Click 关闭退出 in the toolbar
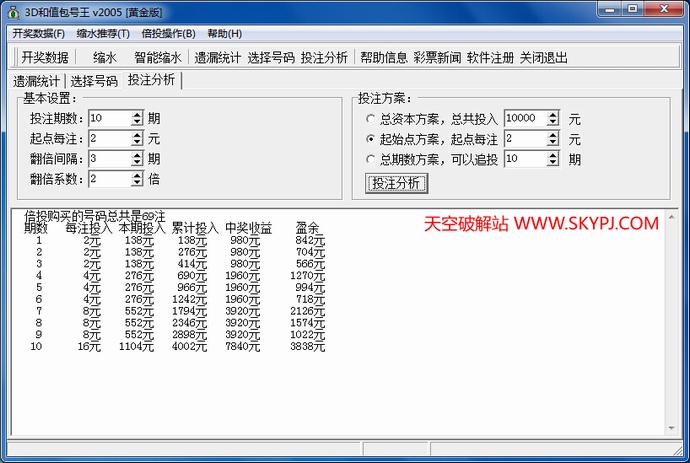690x463 pixels. (x=544, y=57)
